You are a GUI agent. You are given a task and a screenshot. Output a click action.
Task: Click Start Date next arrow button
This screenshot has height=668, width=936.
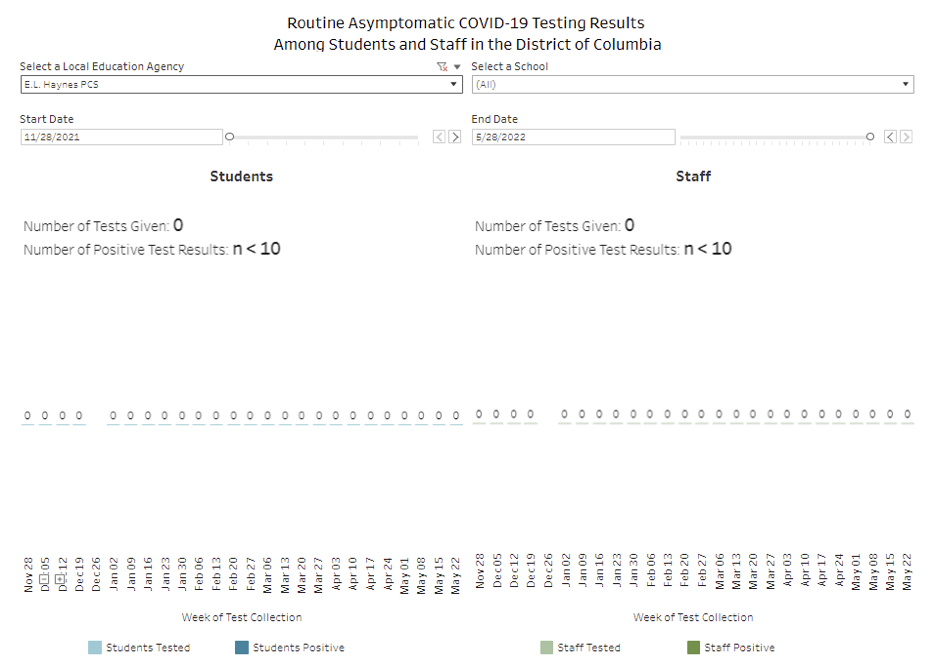[x=454, y=137]
